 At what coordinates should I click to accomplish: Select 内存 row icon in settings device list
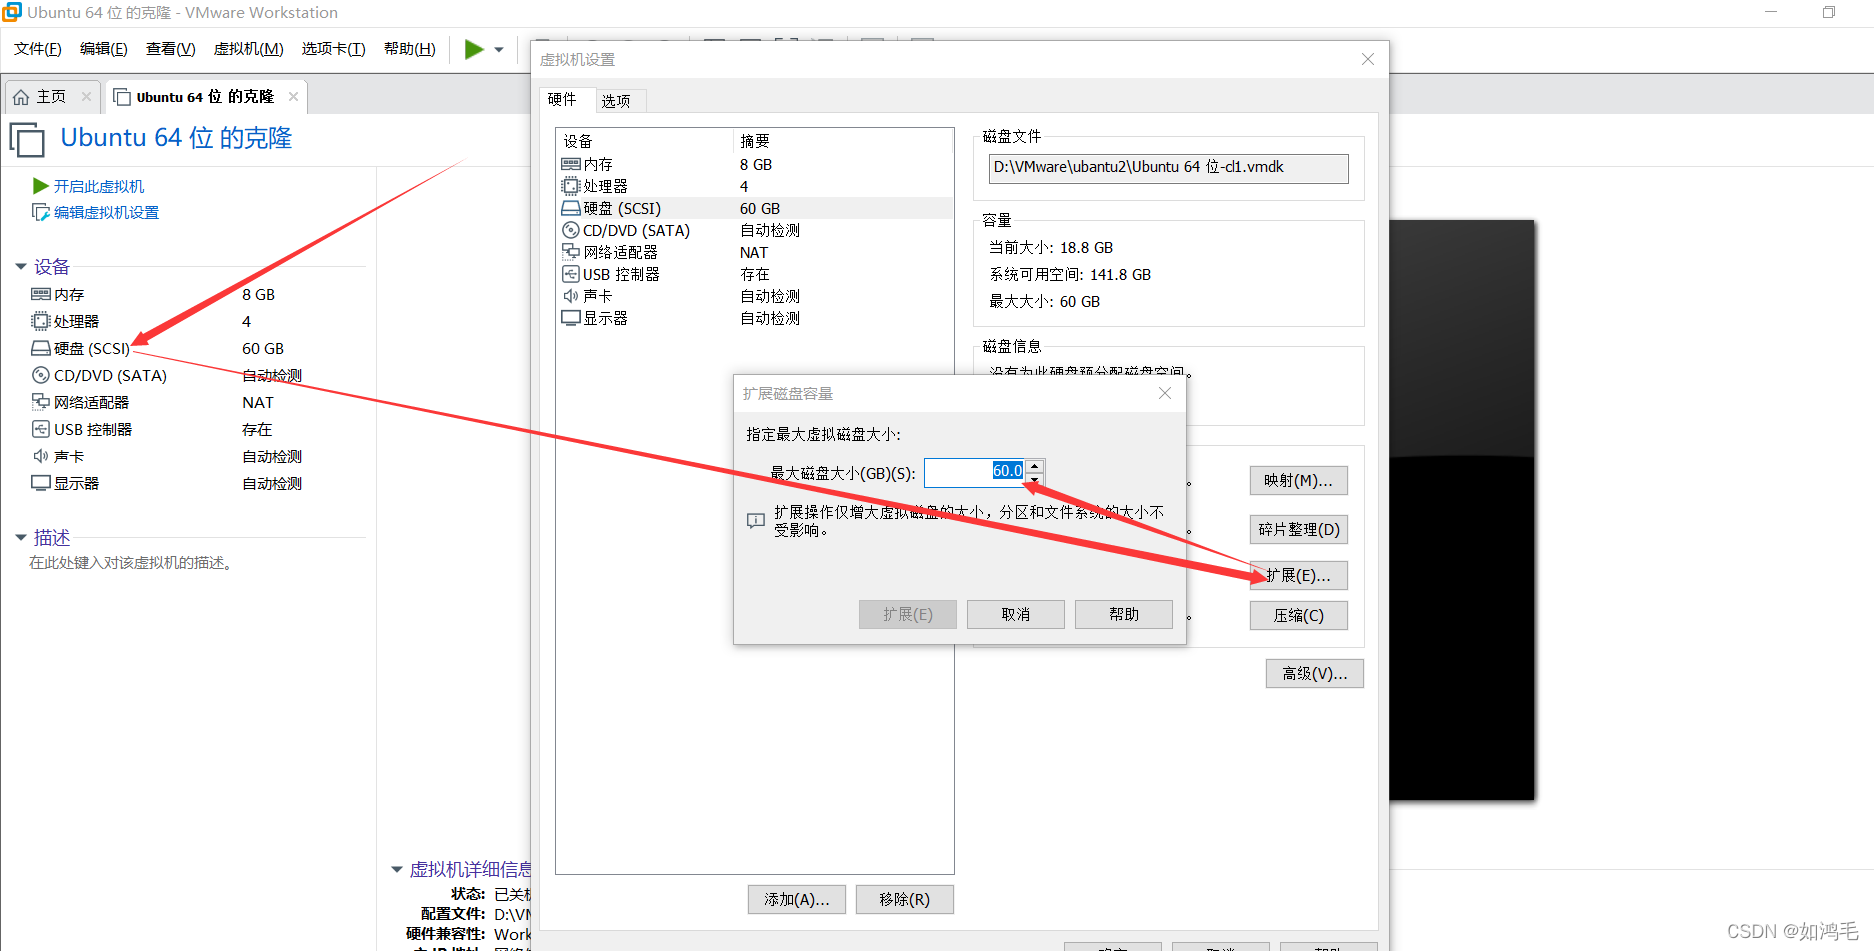click(571, 164)
